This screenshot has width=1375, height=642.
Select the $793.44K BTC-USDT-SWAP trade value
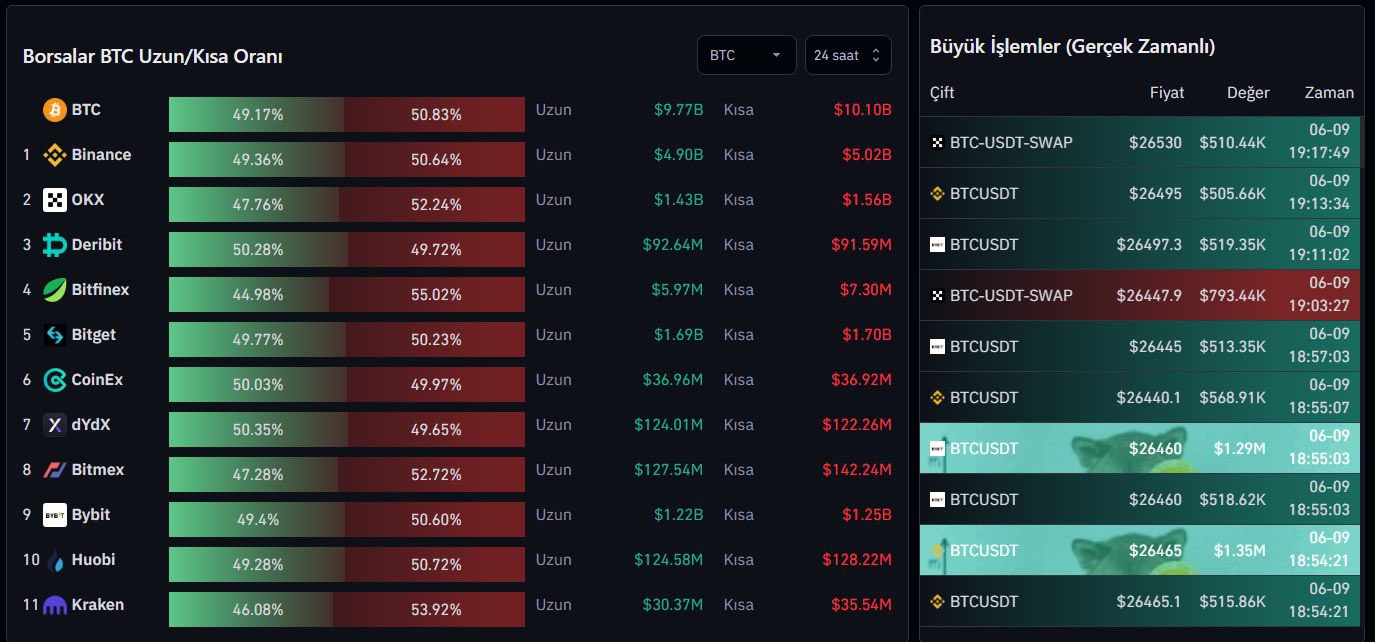click(x=1233, y=296)
